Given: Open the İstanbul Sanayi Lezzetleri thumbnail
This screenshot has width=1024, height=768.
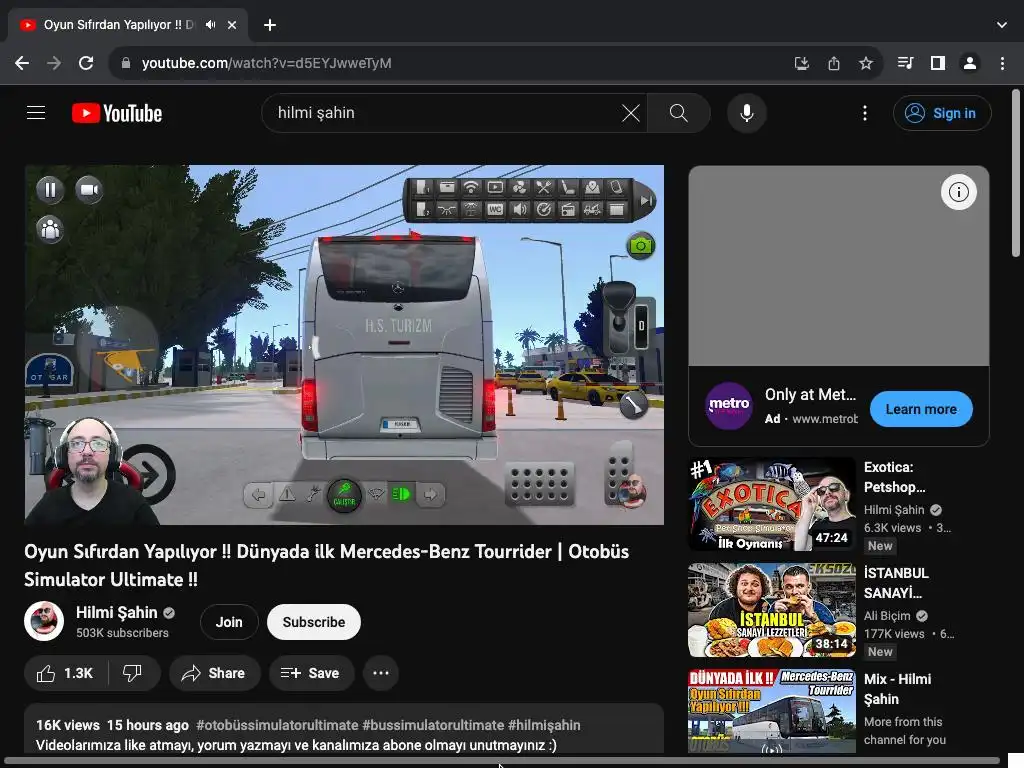Looking at the screenshot, I should [771, 610].
